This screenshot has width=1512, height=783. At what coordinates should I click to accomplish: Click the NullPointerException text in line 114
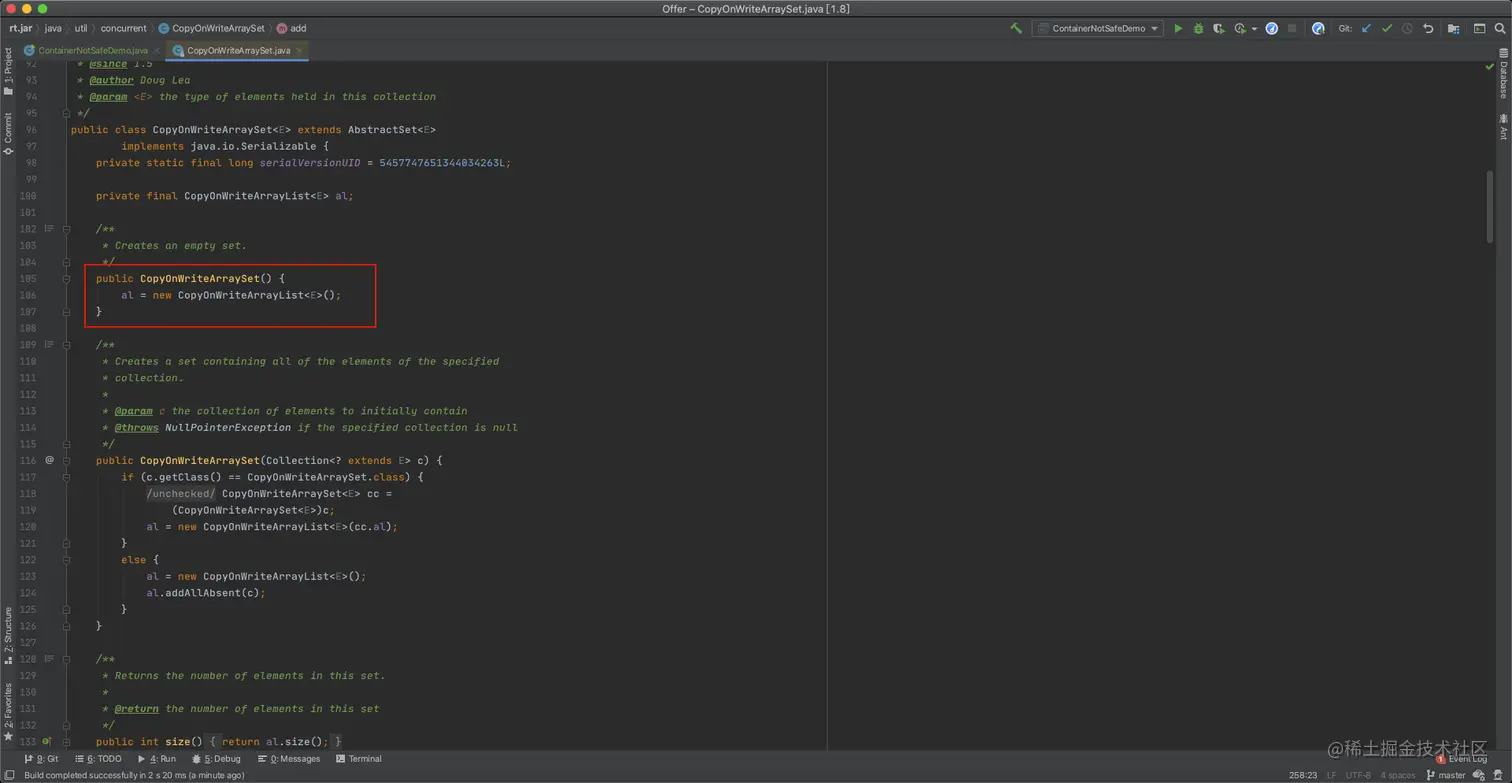click(228, 427)
